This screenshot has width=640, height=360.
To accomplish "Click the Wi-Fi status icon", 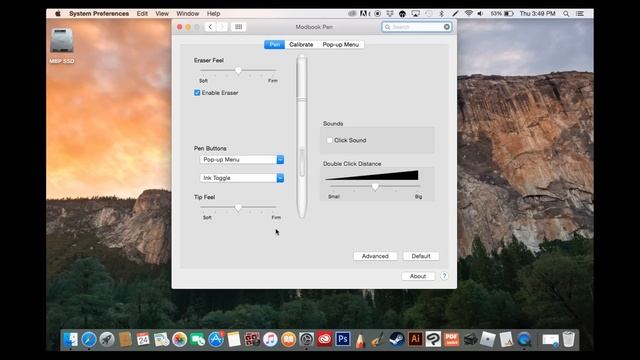I will click(469, 13).
